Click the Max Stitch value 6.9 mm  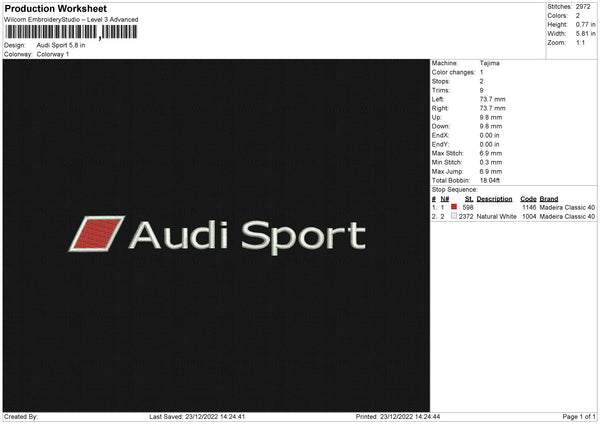491,153
